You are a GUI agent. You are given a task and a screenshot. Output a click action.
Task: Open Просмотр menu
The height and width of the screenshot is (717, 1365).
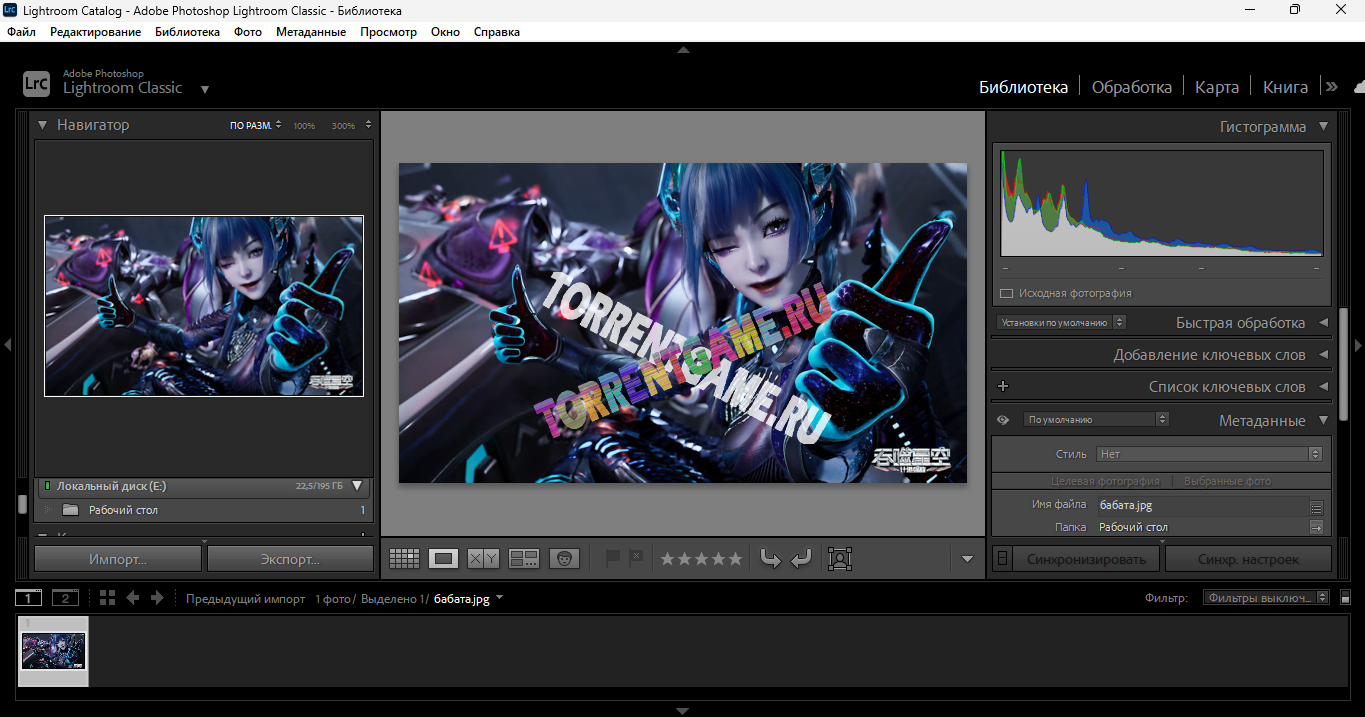click(388, 32)
